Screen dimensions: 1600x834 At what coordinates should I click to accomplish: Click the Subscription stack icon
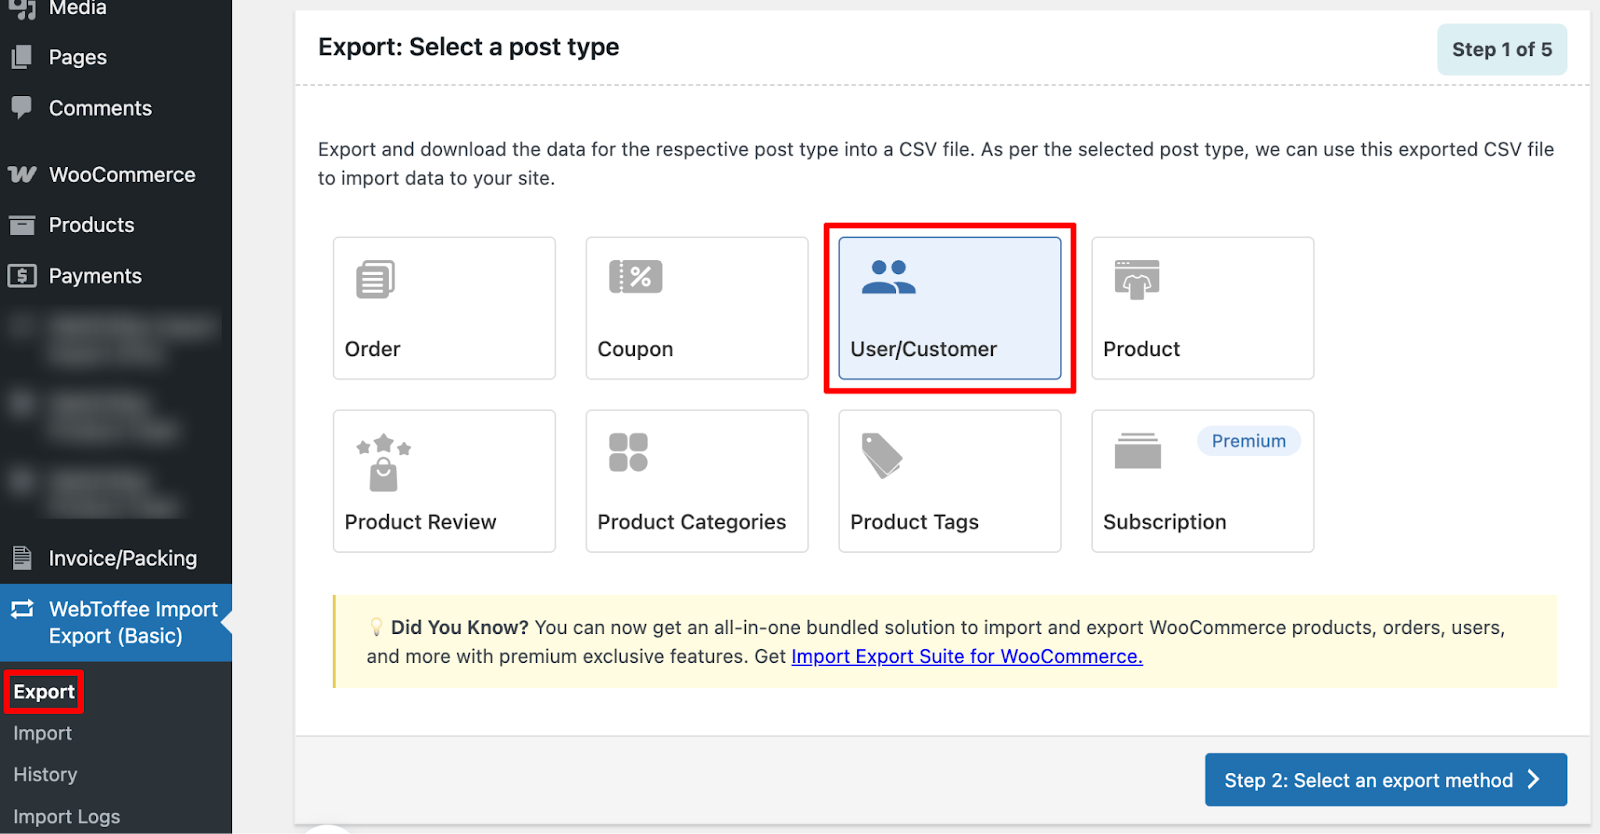click(x=1137, y=451)
